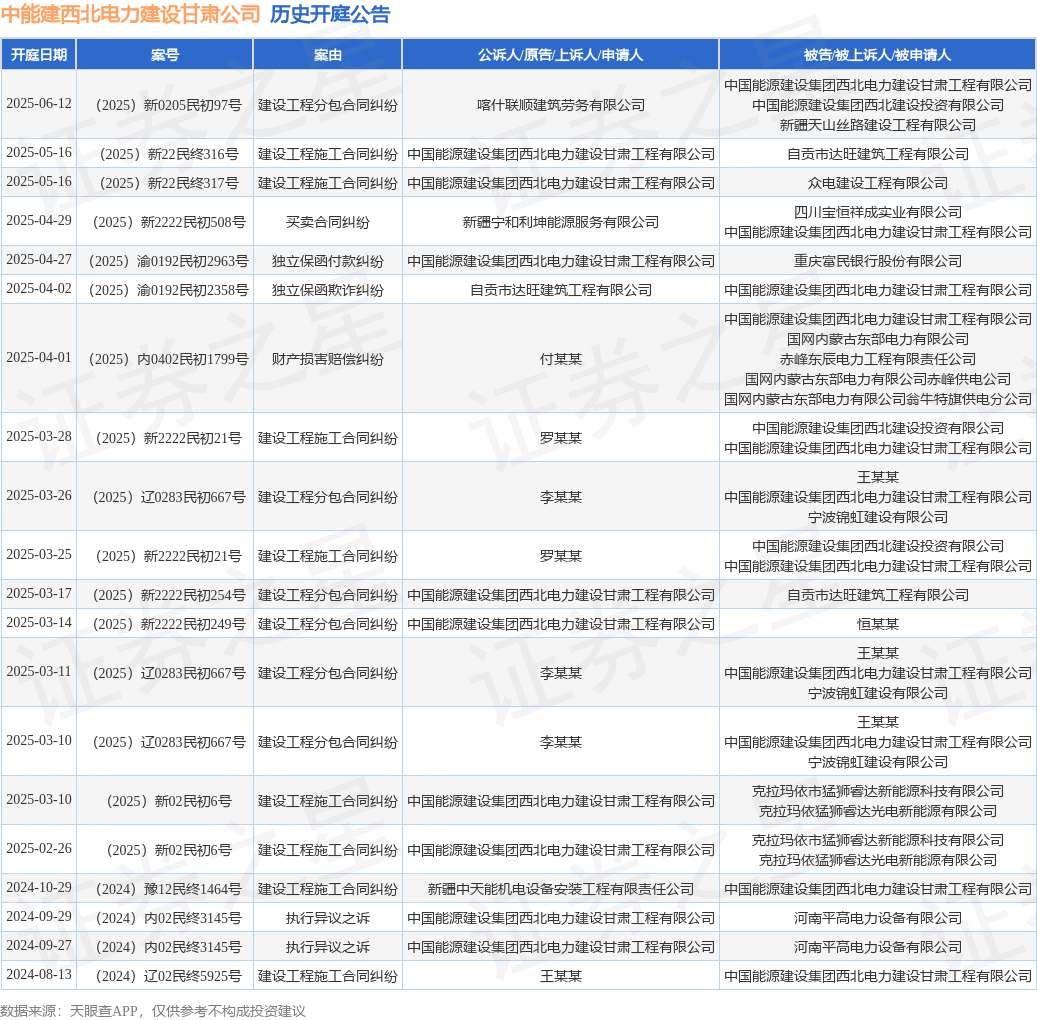The height and width of the screenshot is (1020, 1037).
Task: Click defendant 国网内蒙古东部电力有限公司翁牛特旗供电分公司
Action: 878,399
